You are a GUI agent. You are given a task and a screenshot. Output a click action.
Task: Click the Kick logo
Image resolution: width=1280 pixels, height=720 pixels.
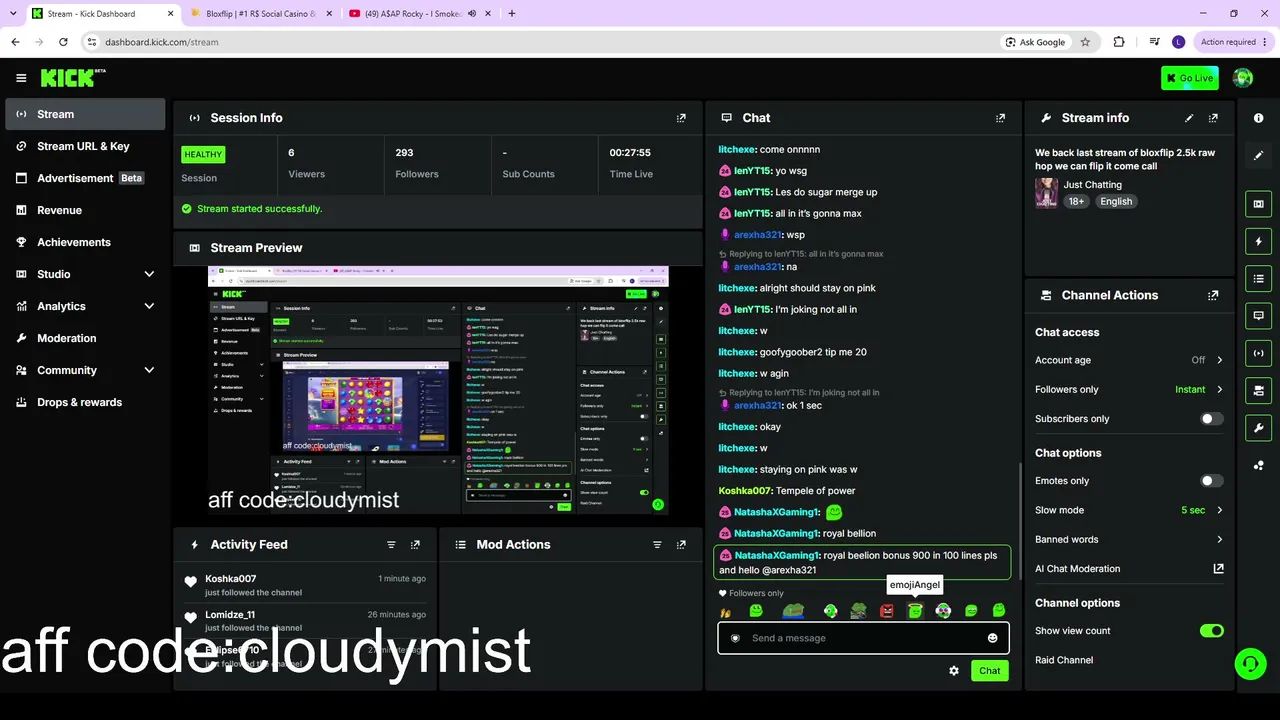(x=73, y=78)
